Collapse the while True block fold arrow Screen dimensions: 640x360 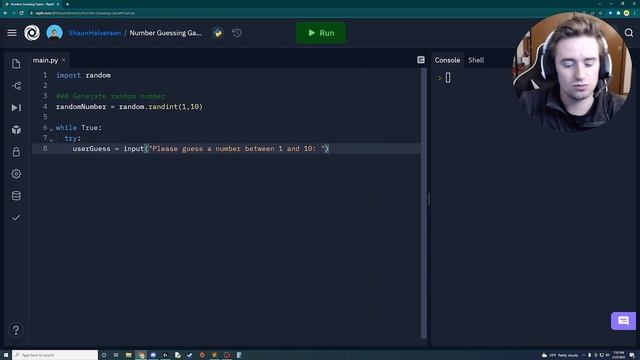pos(51,129)
